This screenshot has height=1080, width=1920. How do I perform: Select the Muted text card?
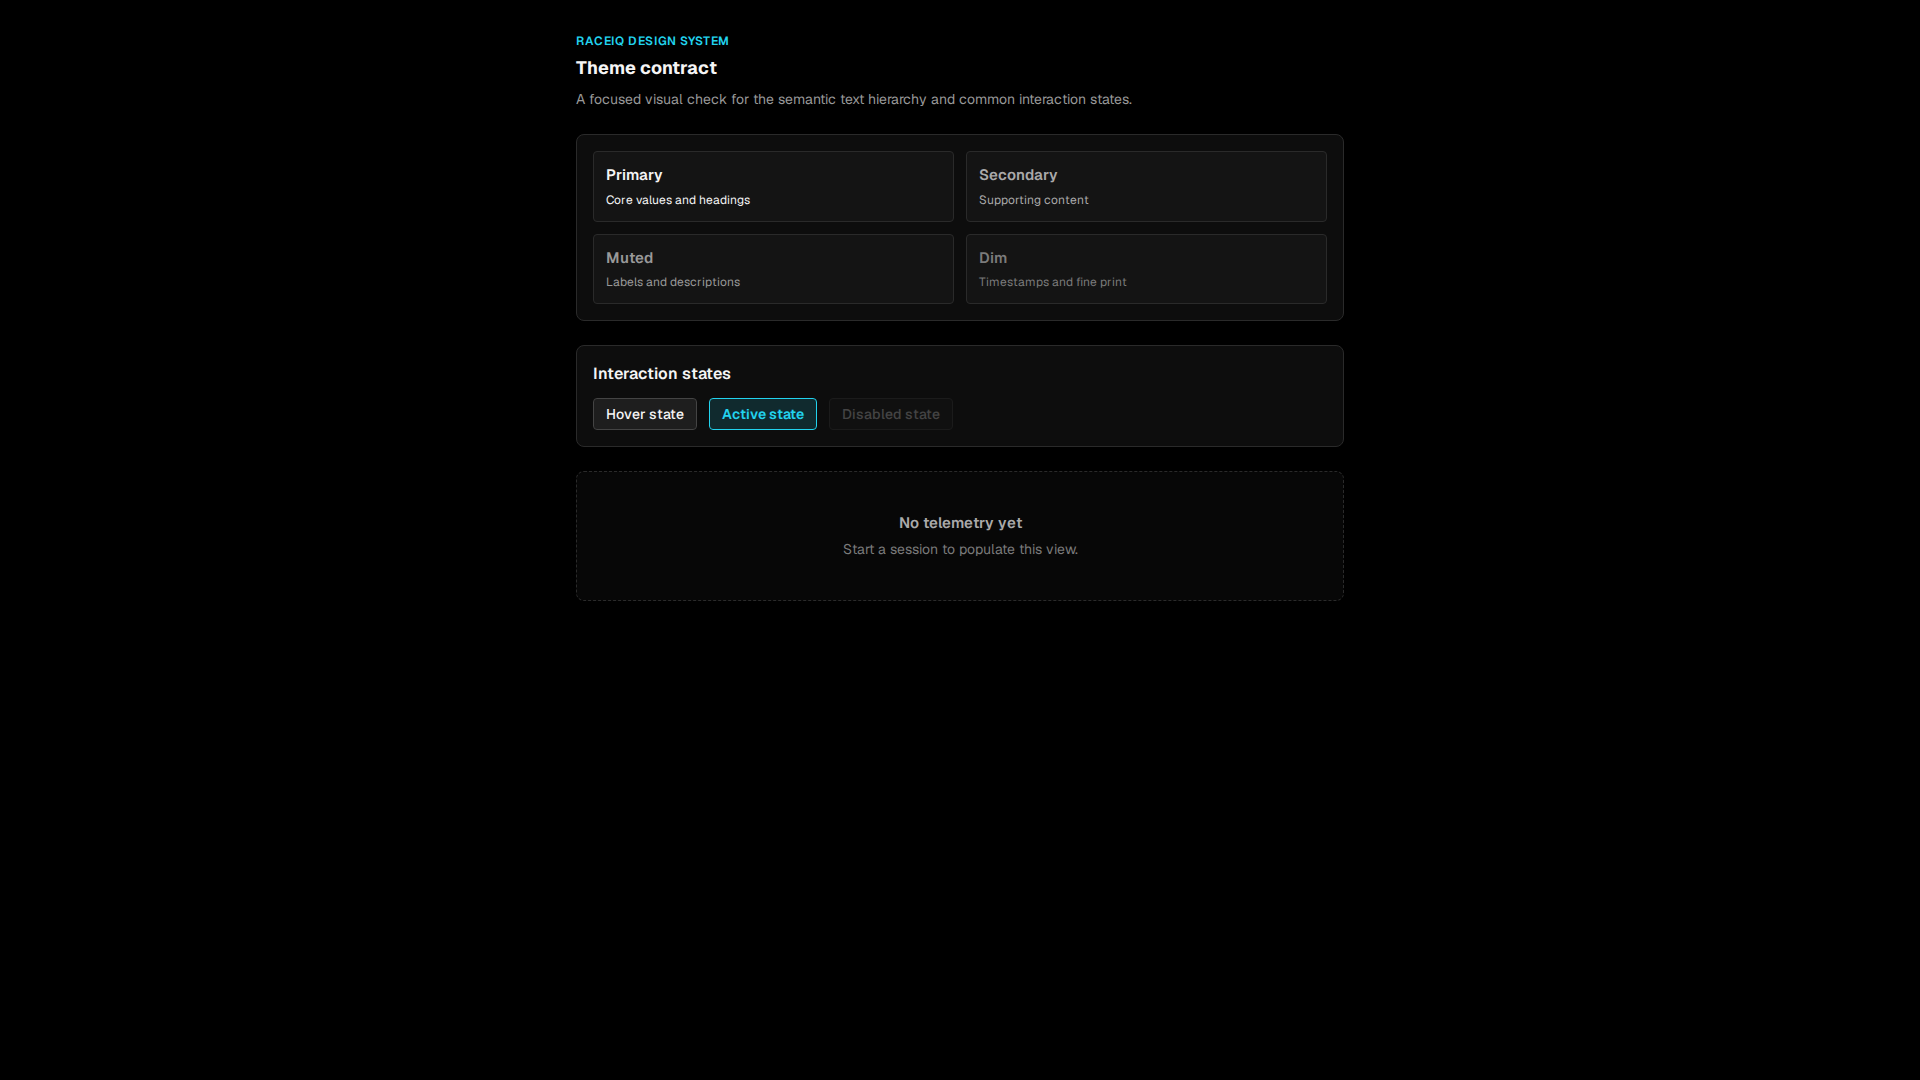pyautogui.click(x=773, y=269)
